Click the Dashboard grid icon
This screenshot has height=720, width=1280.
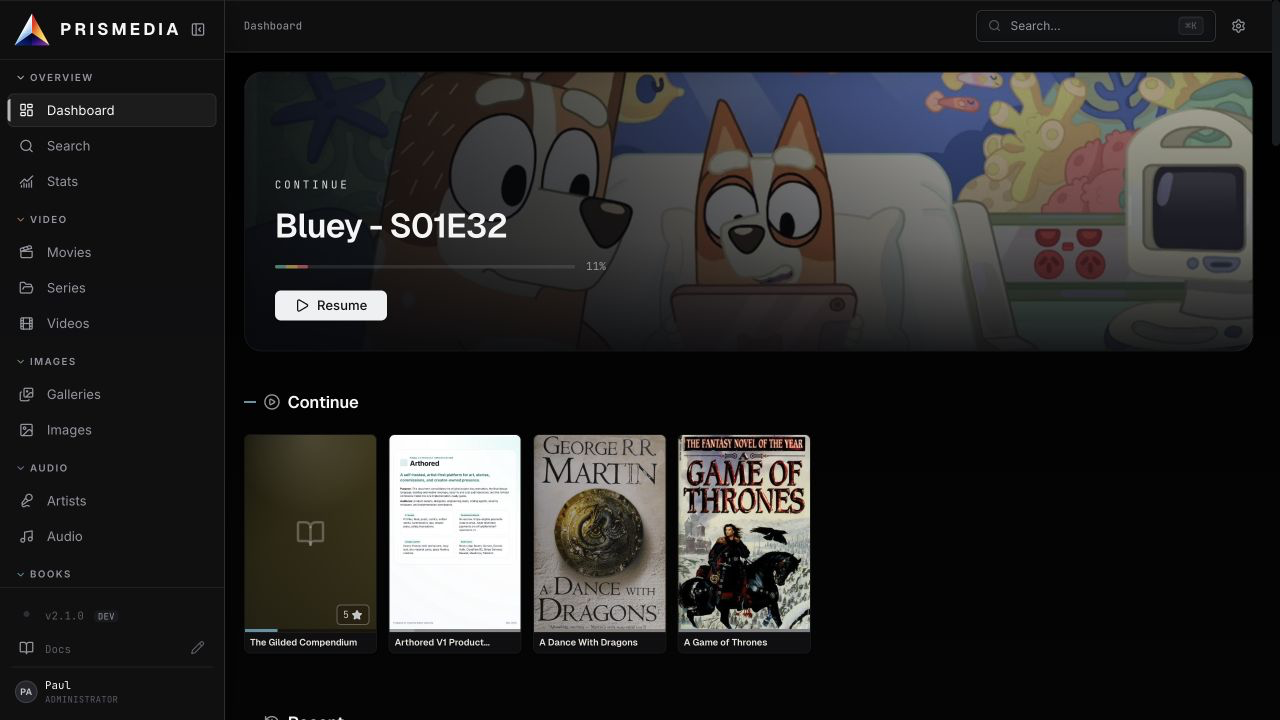point(27,110)
